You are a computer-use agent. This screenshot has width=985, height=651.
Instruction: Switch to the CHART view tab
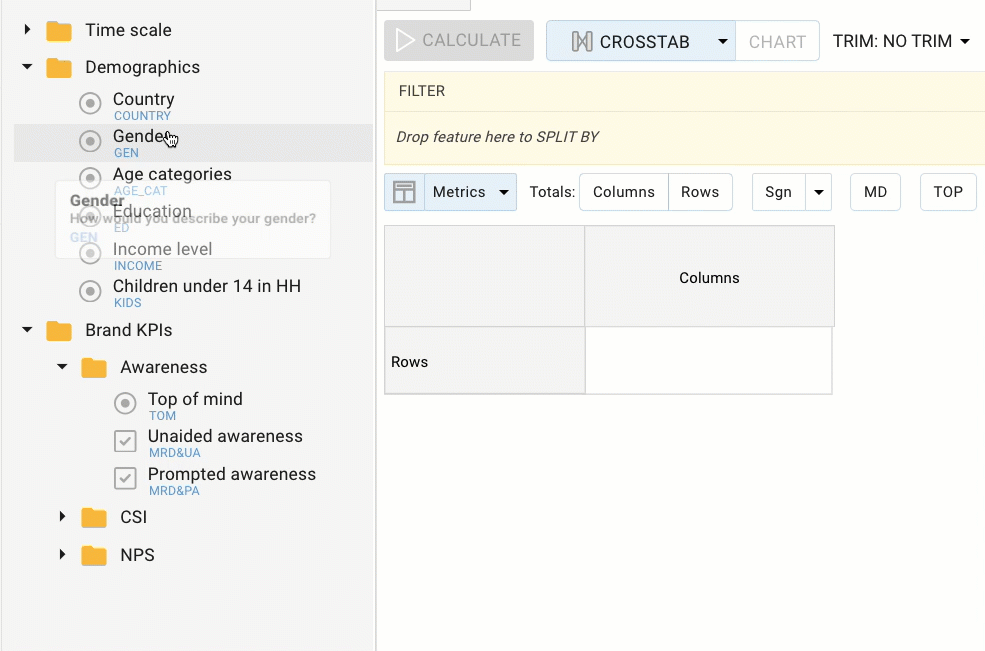[777, 41]
